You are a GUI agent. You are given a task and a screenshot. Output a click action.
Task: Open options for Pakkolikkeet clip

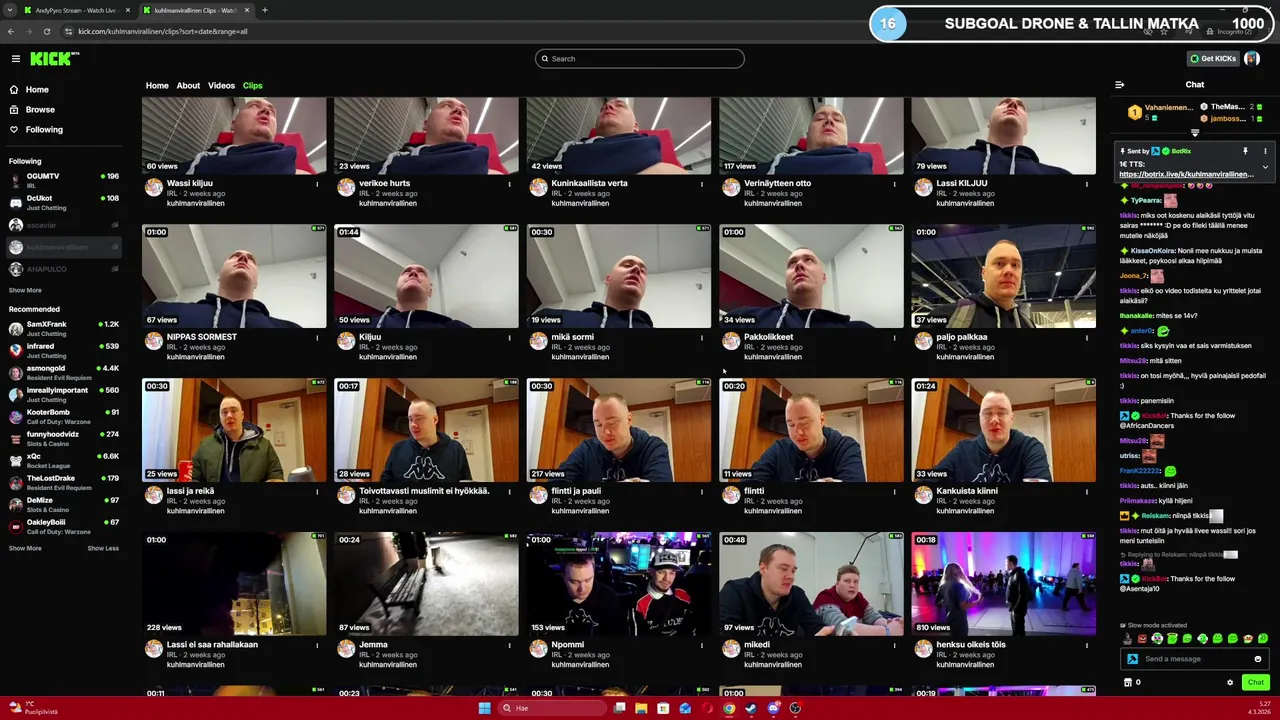894,338
